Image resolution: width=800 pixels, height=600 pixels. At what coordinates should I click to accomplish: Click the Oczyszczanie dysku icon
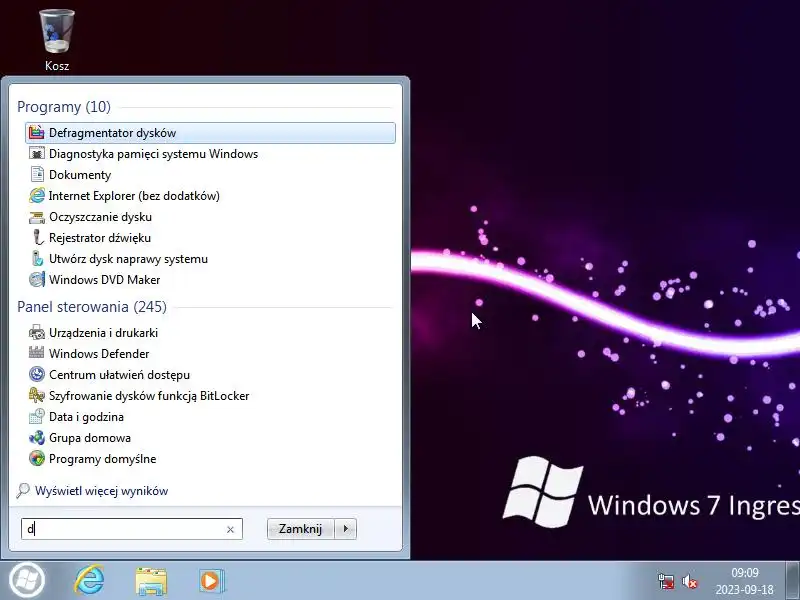coord(37,217)
